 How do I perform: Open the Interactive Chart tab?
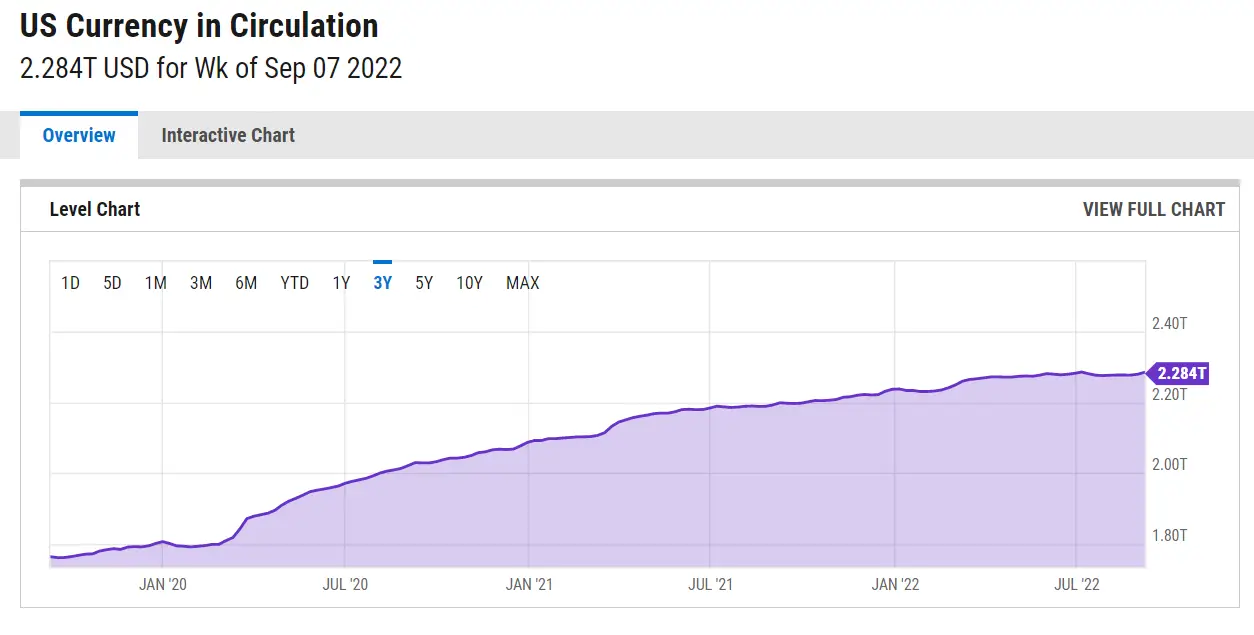click(x=228, y=135)
